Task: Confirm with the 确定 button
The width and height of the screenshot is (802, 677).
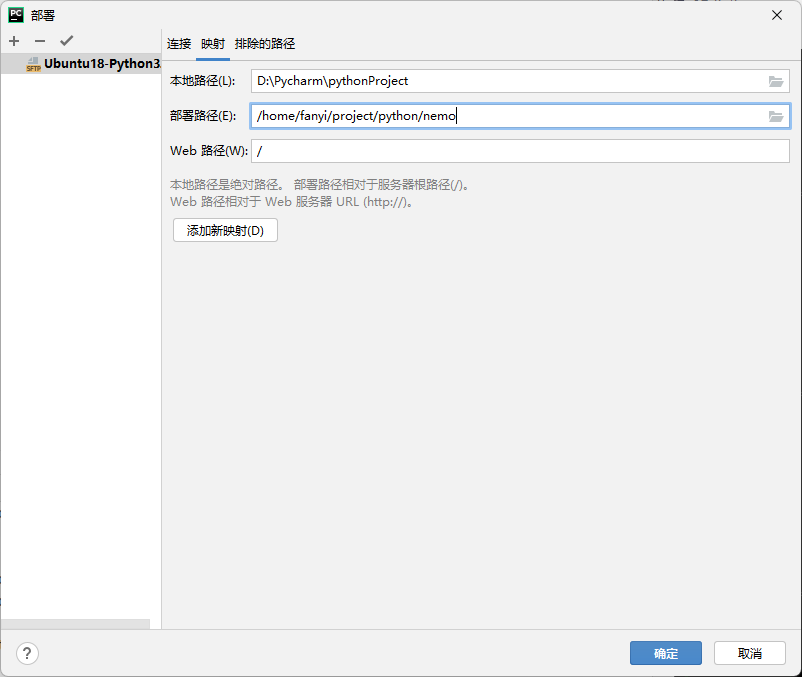Action: 665,653
